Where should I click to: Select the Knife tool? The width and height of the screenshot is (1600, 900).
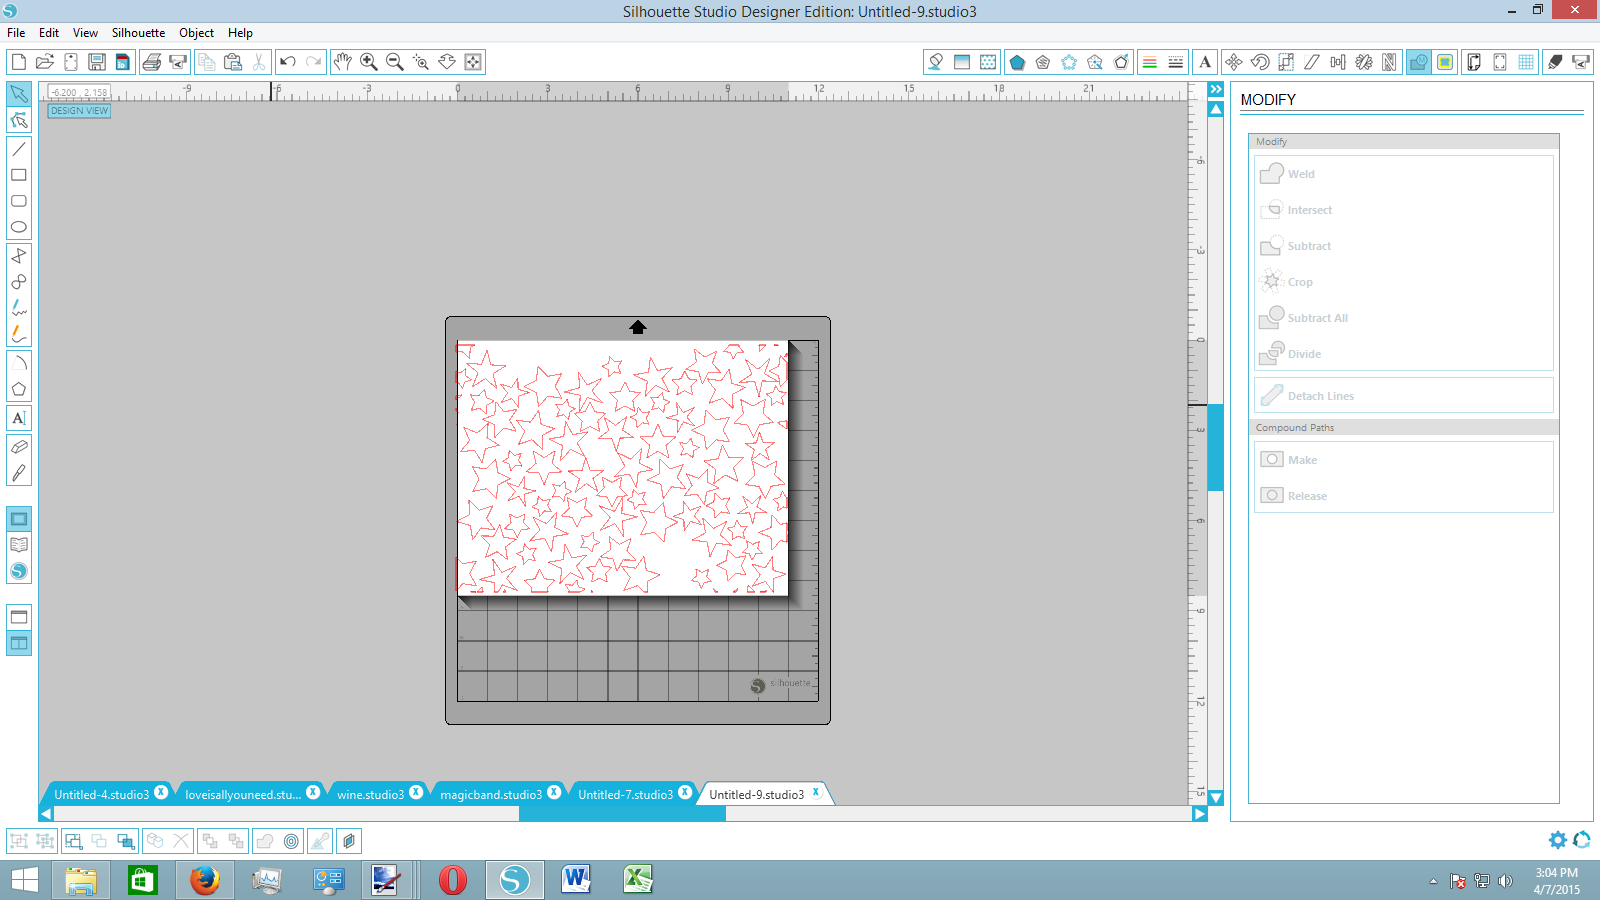tap(19, 473)
